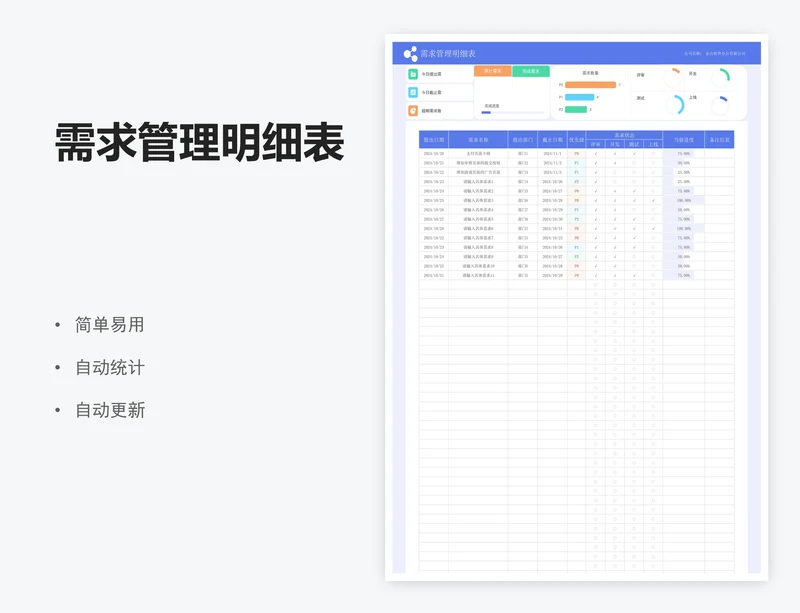Click the 需求状态 merged header cell

(x=624, y=135)
